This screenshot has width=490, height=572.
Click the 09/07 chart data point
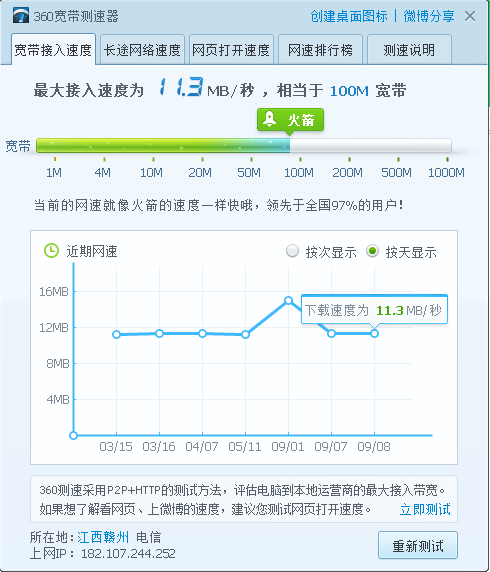click(x=331, y=333)
